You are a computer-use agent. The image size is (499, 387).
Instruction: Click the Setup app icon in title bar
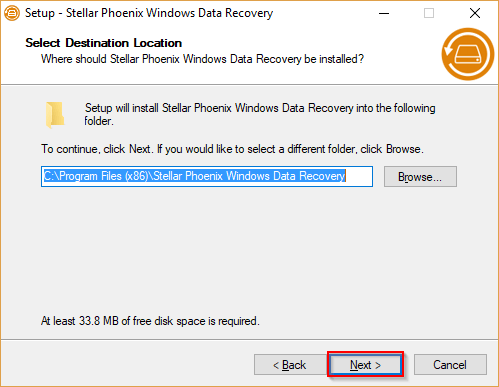click(x=12, y=13)
